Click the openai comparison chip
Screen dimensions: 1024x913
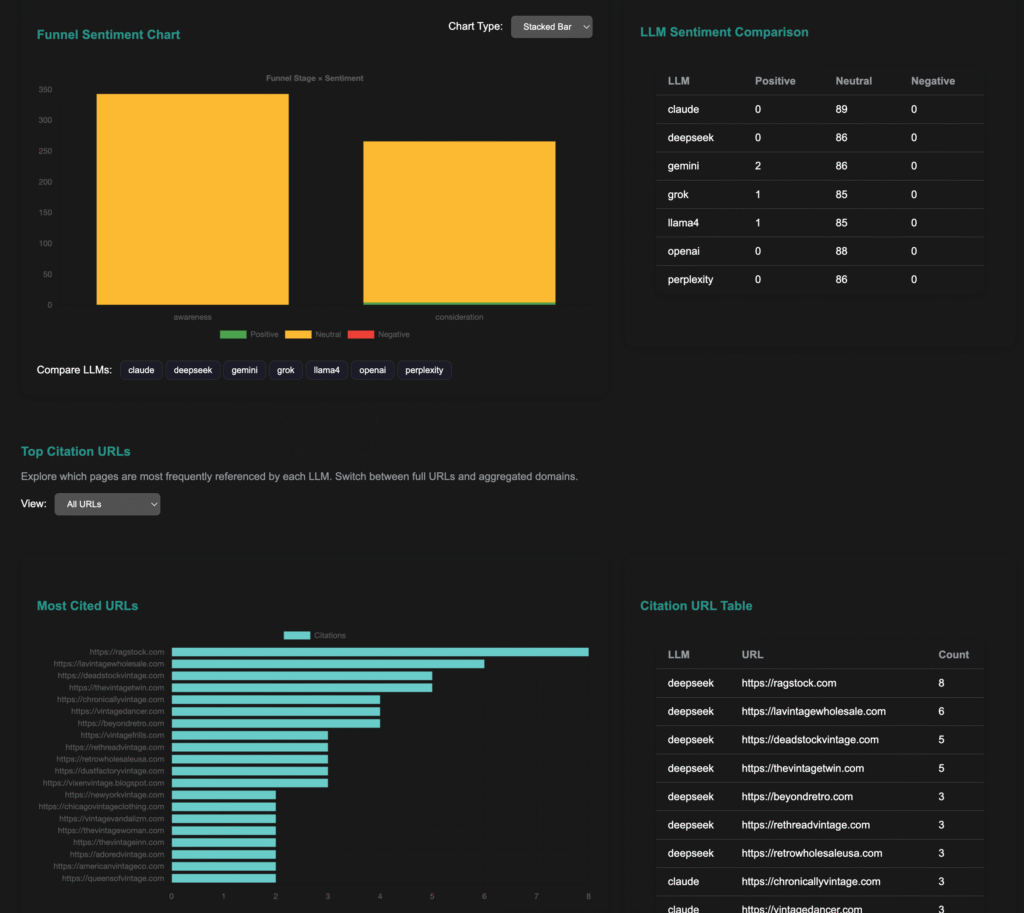[372, 370]
